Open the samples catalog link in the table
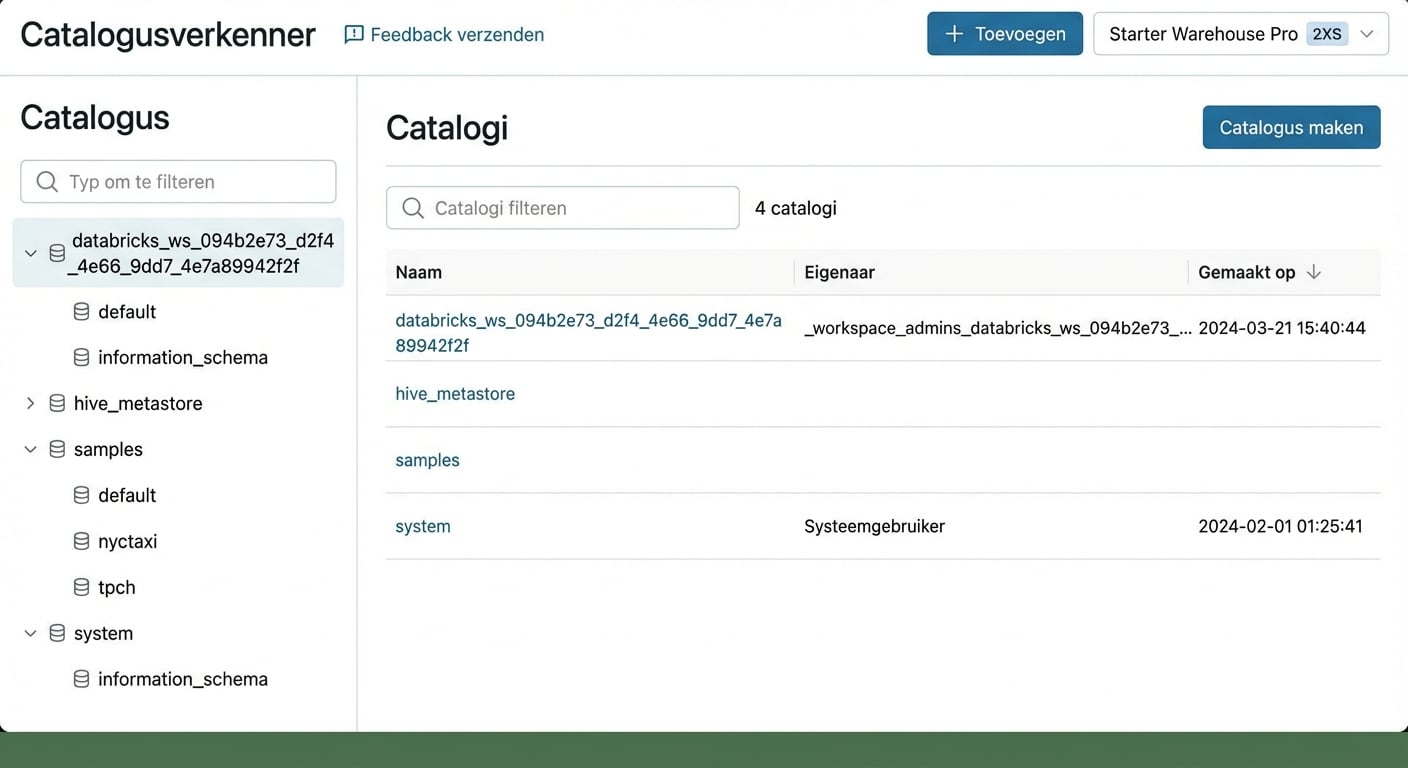This screenshot has width=1408, height=768. (x=427, y=460)
